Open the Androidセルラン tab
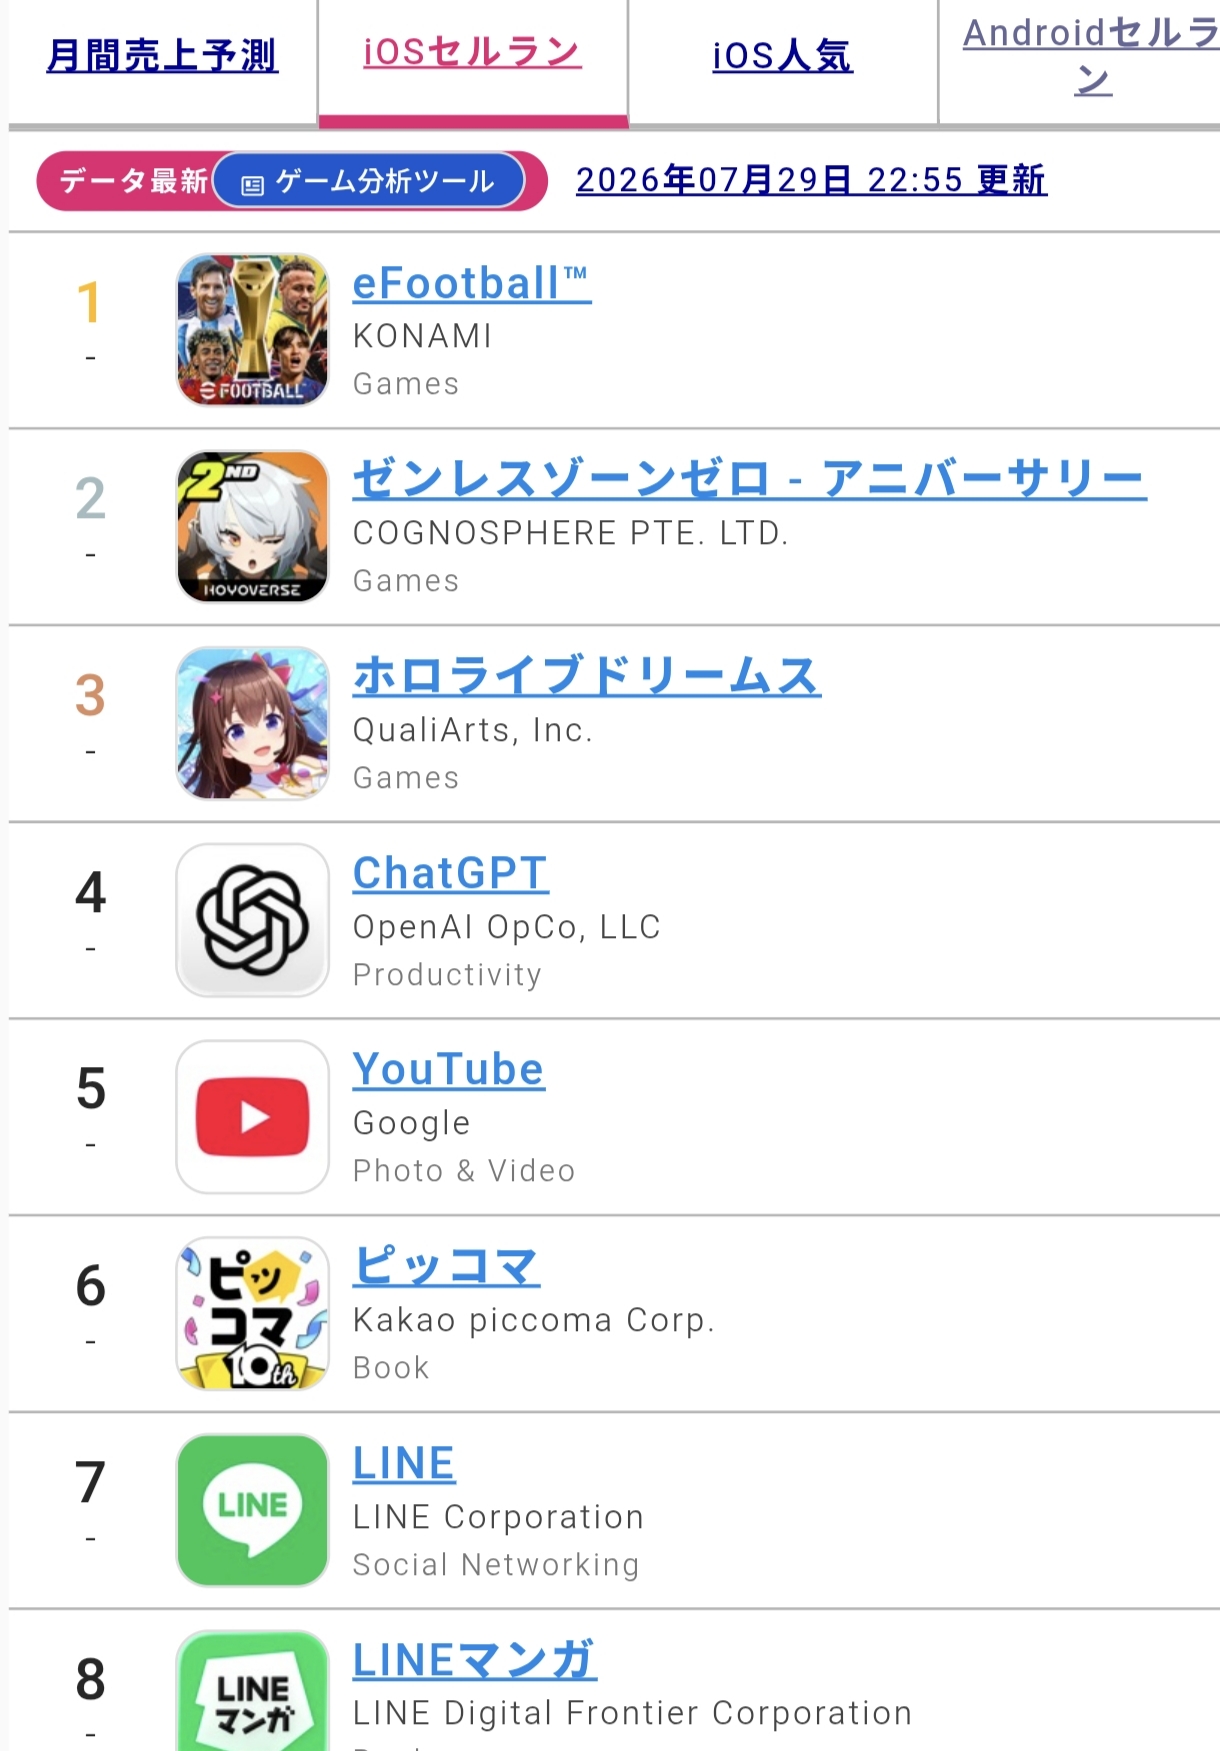The image size is (1220, 1751). tap(1091, 56)
